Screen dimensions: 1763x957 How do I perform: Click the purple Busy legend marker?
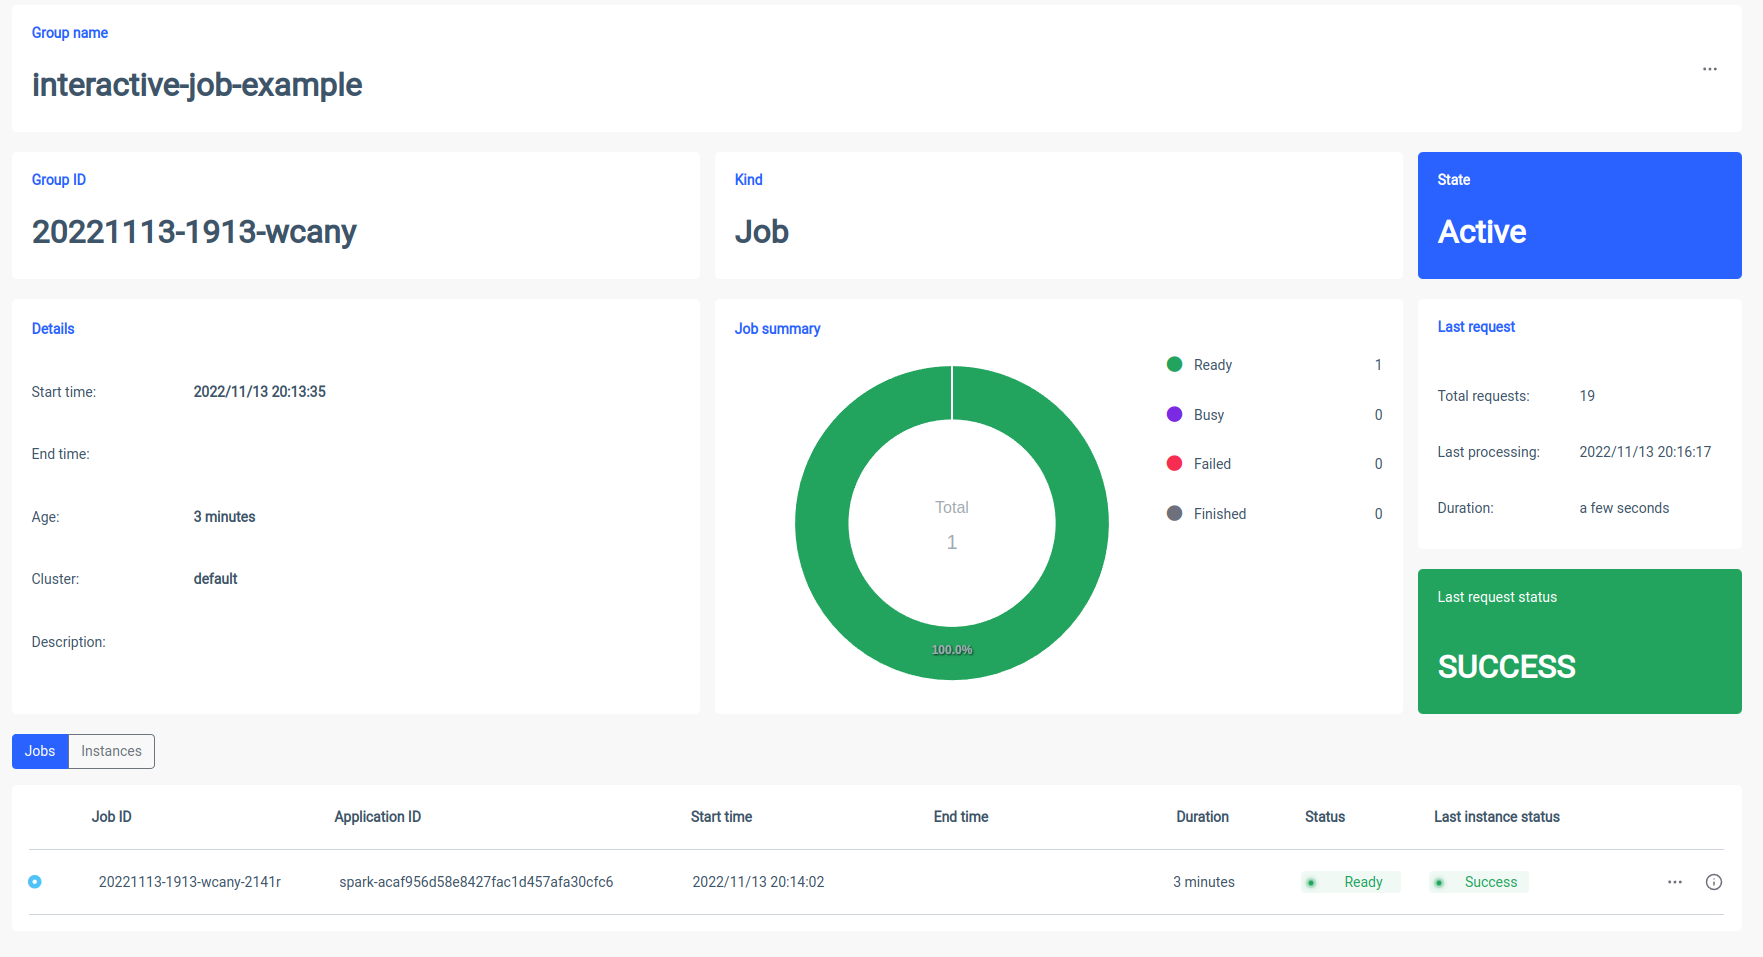click(x=1174, y=414)
